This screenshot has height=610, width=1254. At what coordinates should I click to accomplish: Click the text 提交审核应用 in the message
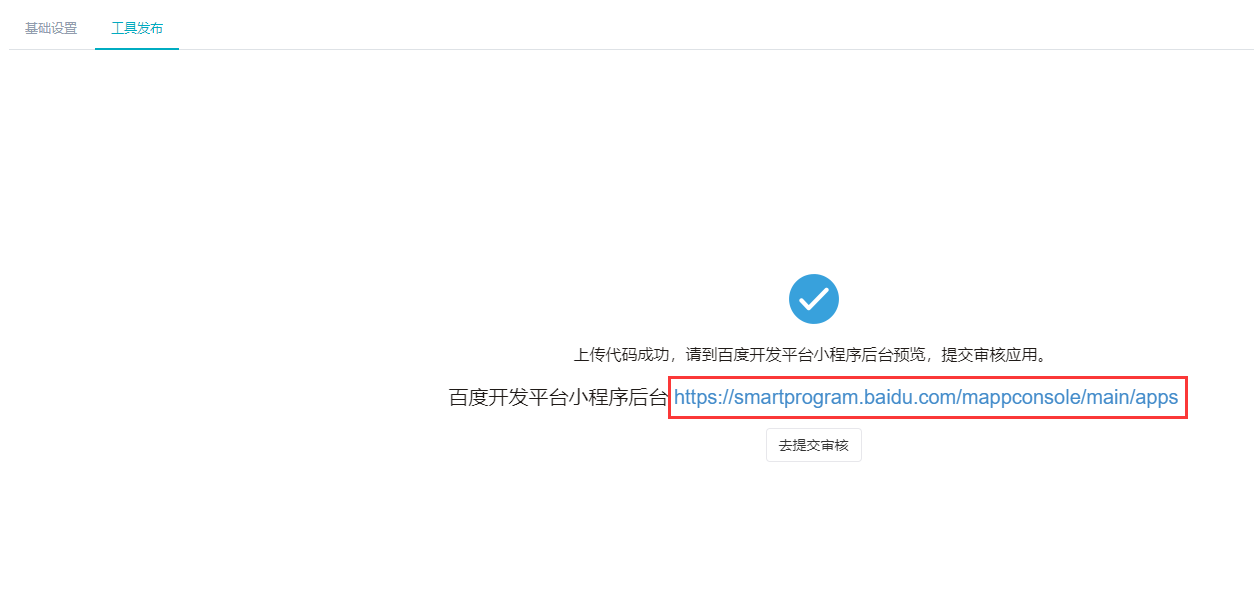989,355
